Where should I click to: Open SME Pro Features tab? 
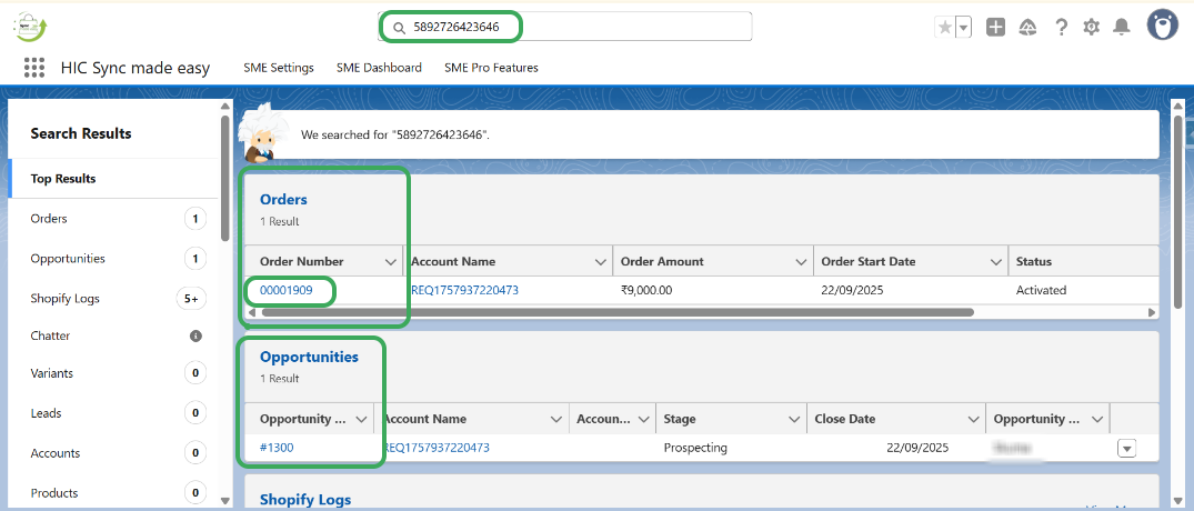491,68
